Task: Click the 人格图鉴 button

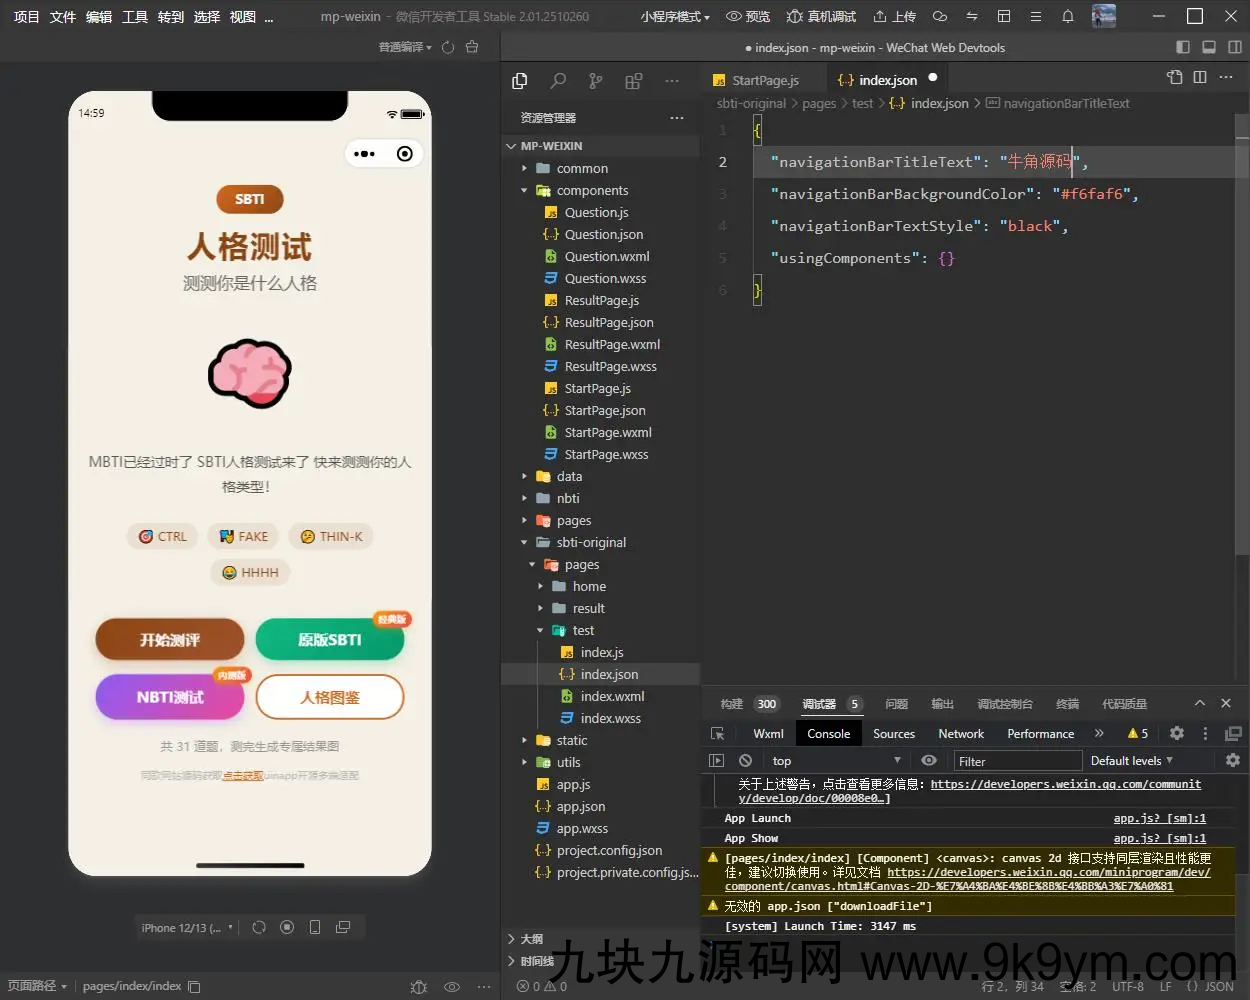Action: pyautogui.click(x=330, y=698)
